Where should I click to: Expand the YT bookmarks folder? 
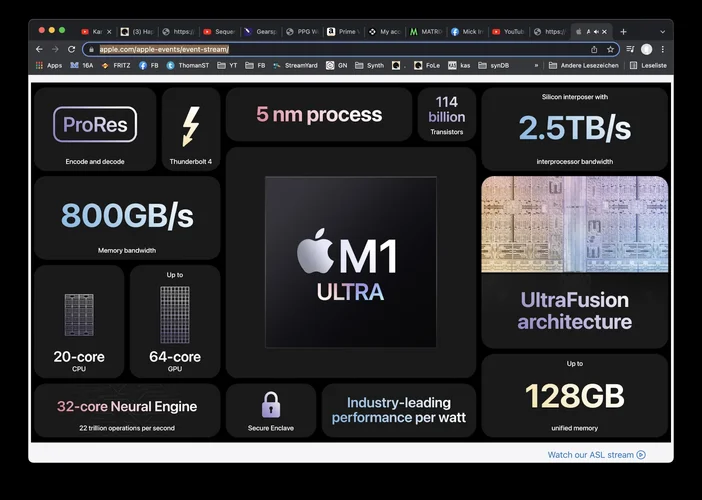(x=227, y=65)
